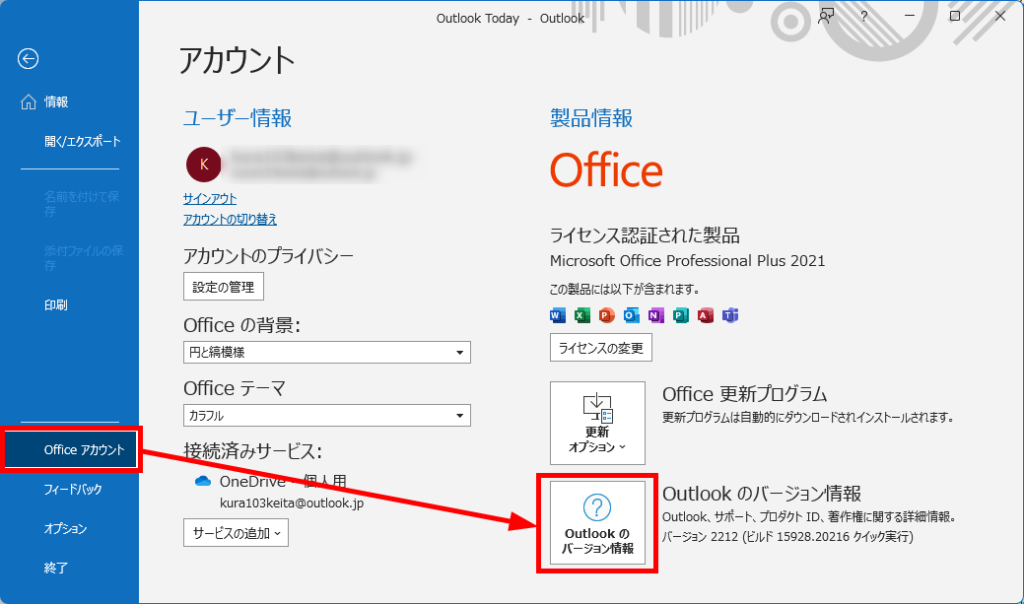Click the サインアウト link
This screenshot has height=604, width=1024.
[x=210, y=199]
